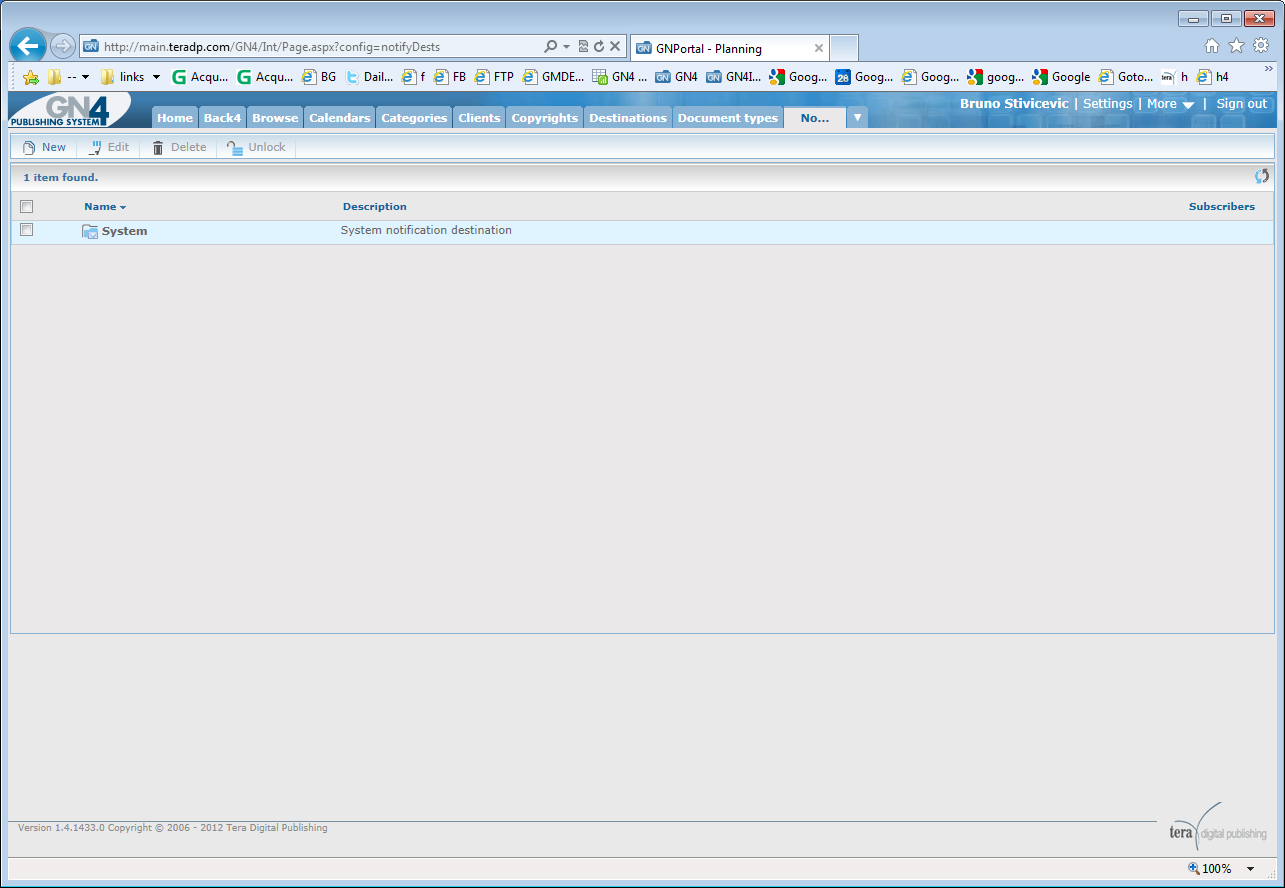The height and width of the screenshot is (888, 1285).
Task: Click the GN4 Publishing System logo
Action: (70, 110)
